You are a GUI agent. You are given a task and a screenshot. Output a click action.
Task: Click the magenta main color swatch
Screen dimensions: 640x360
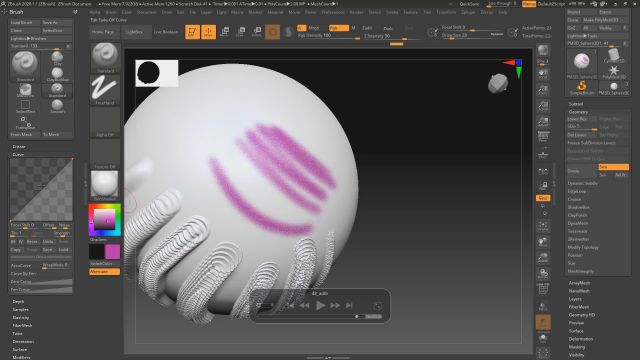pos(113,252)
